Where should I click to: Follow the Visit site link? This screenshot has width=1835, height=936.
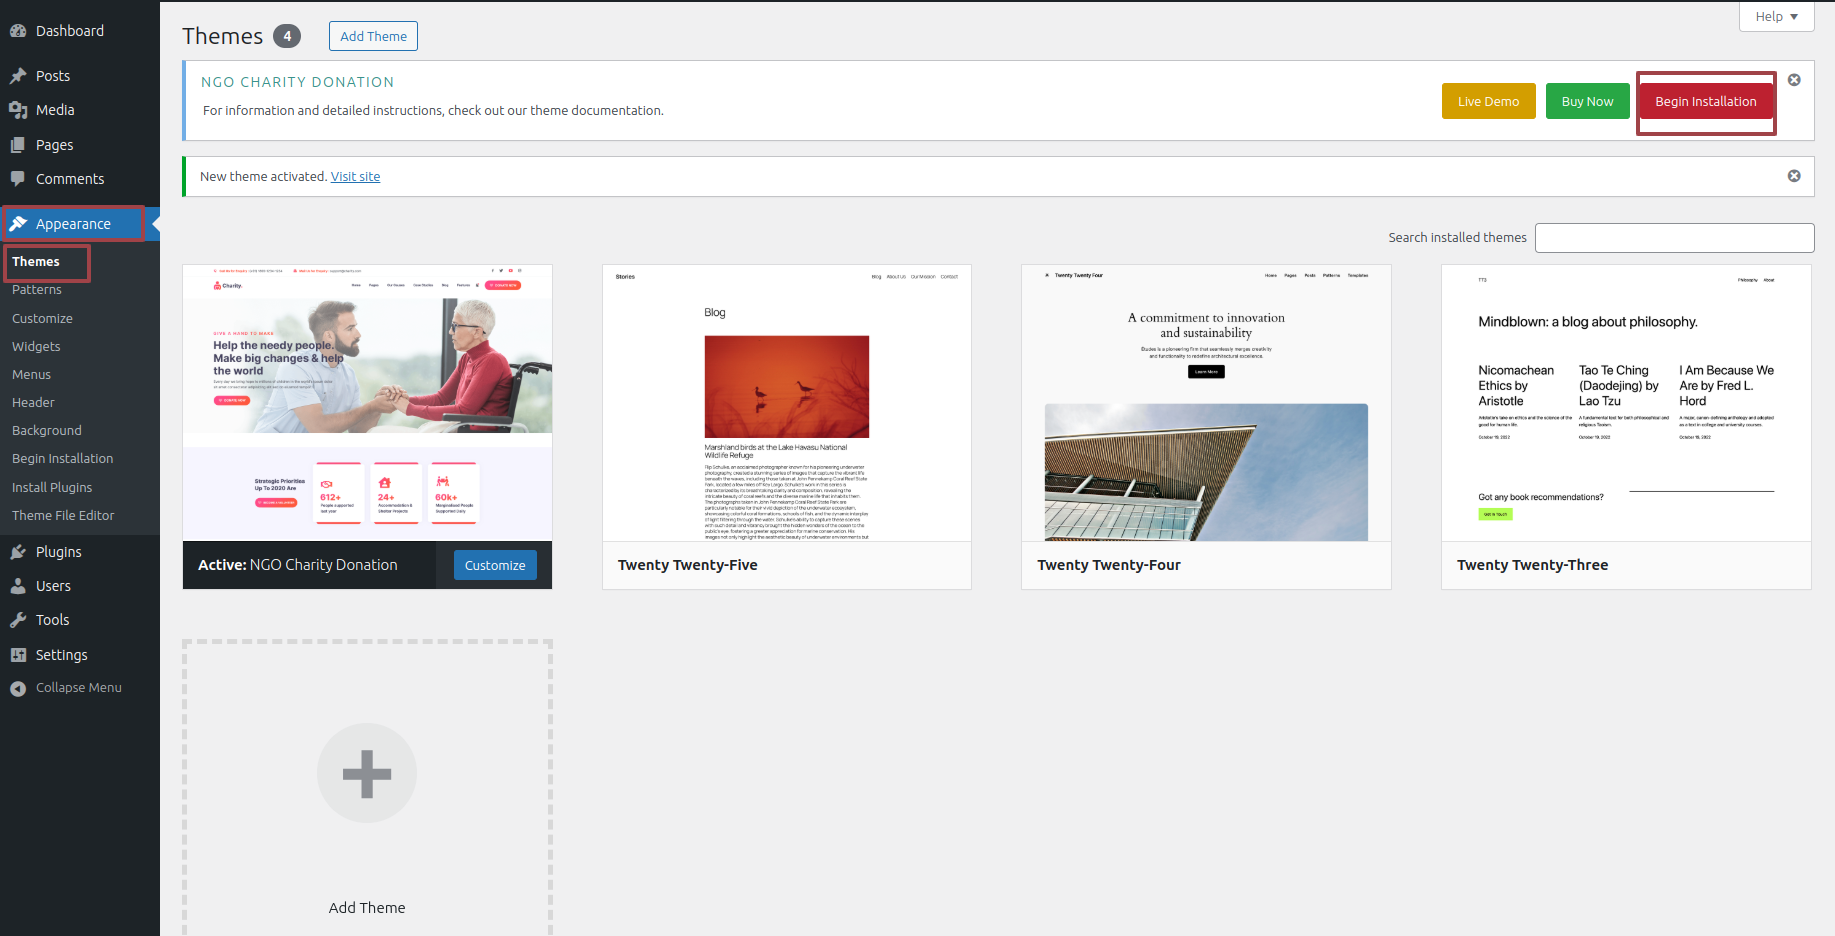click(355, 176)
